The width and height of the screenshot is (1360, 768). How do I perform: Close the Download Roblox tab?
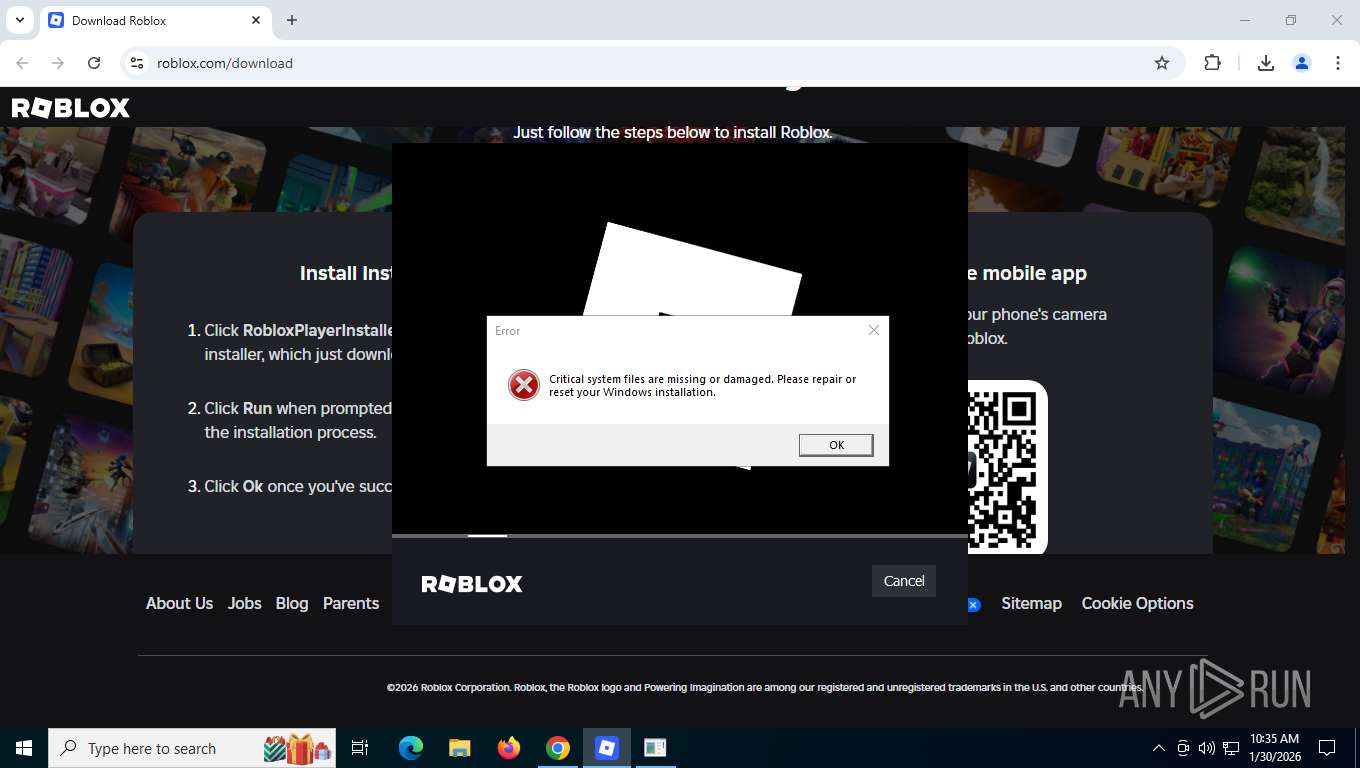pyautogui.click(x=256, y=20)
